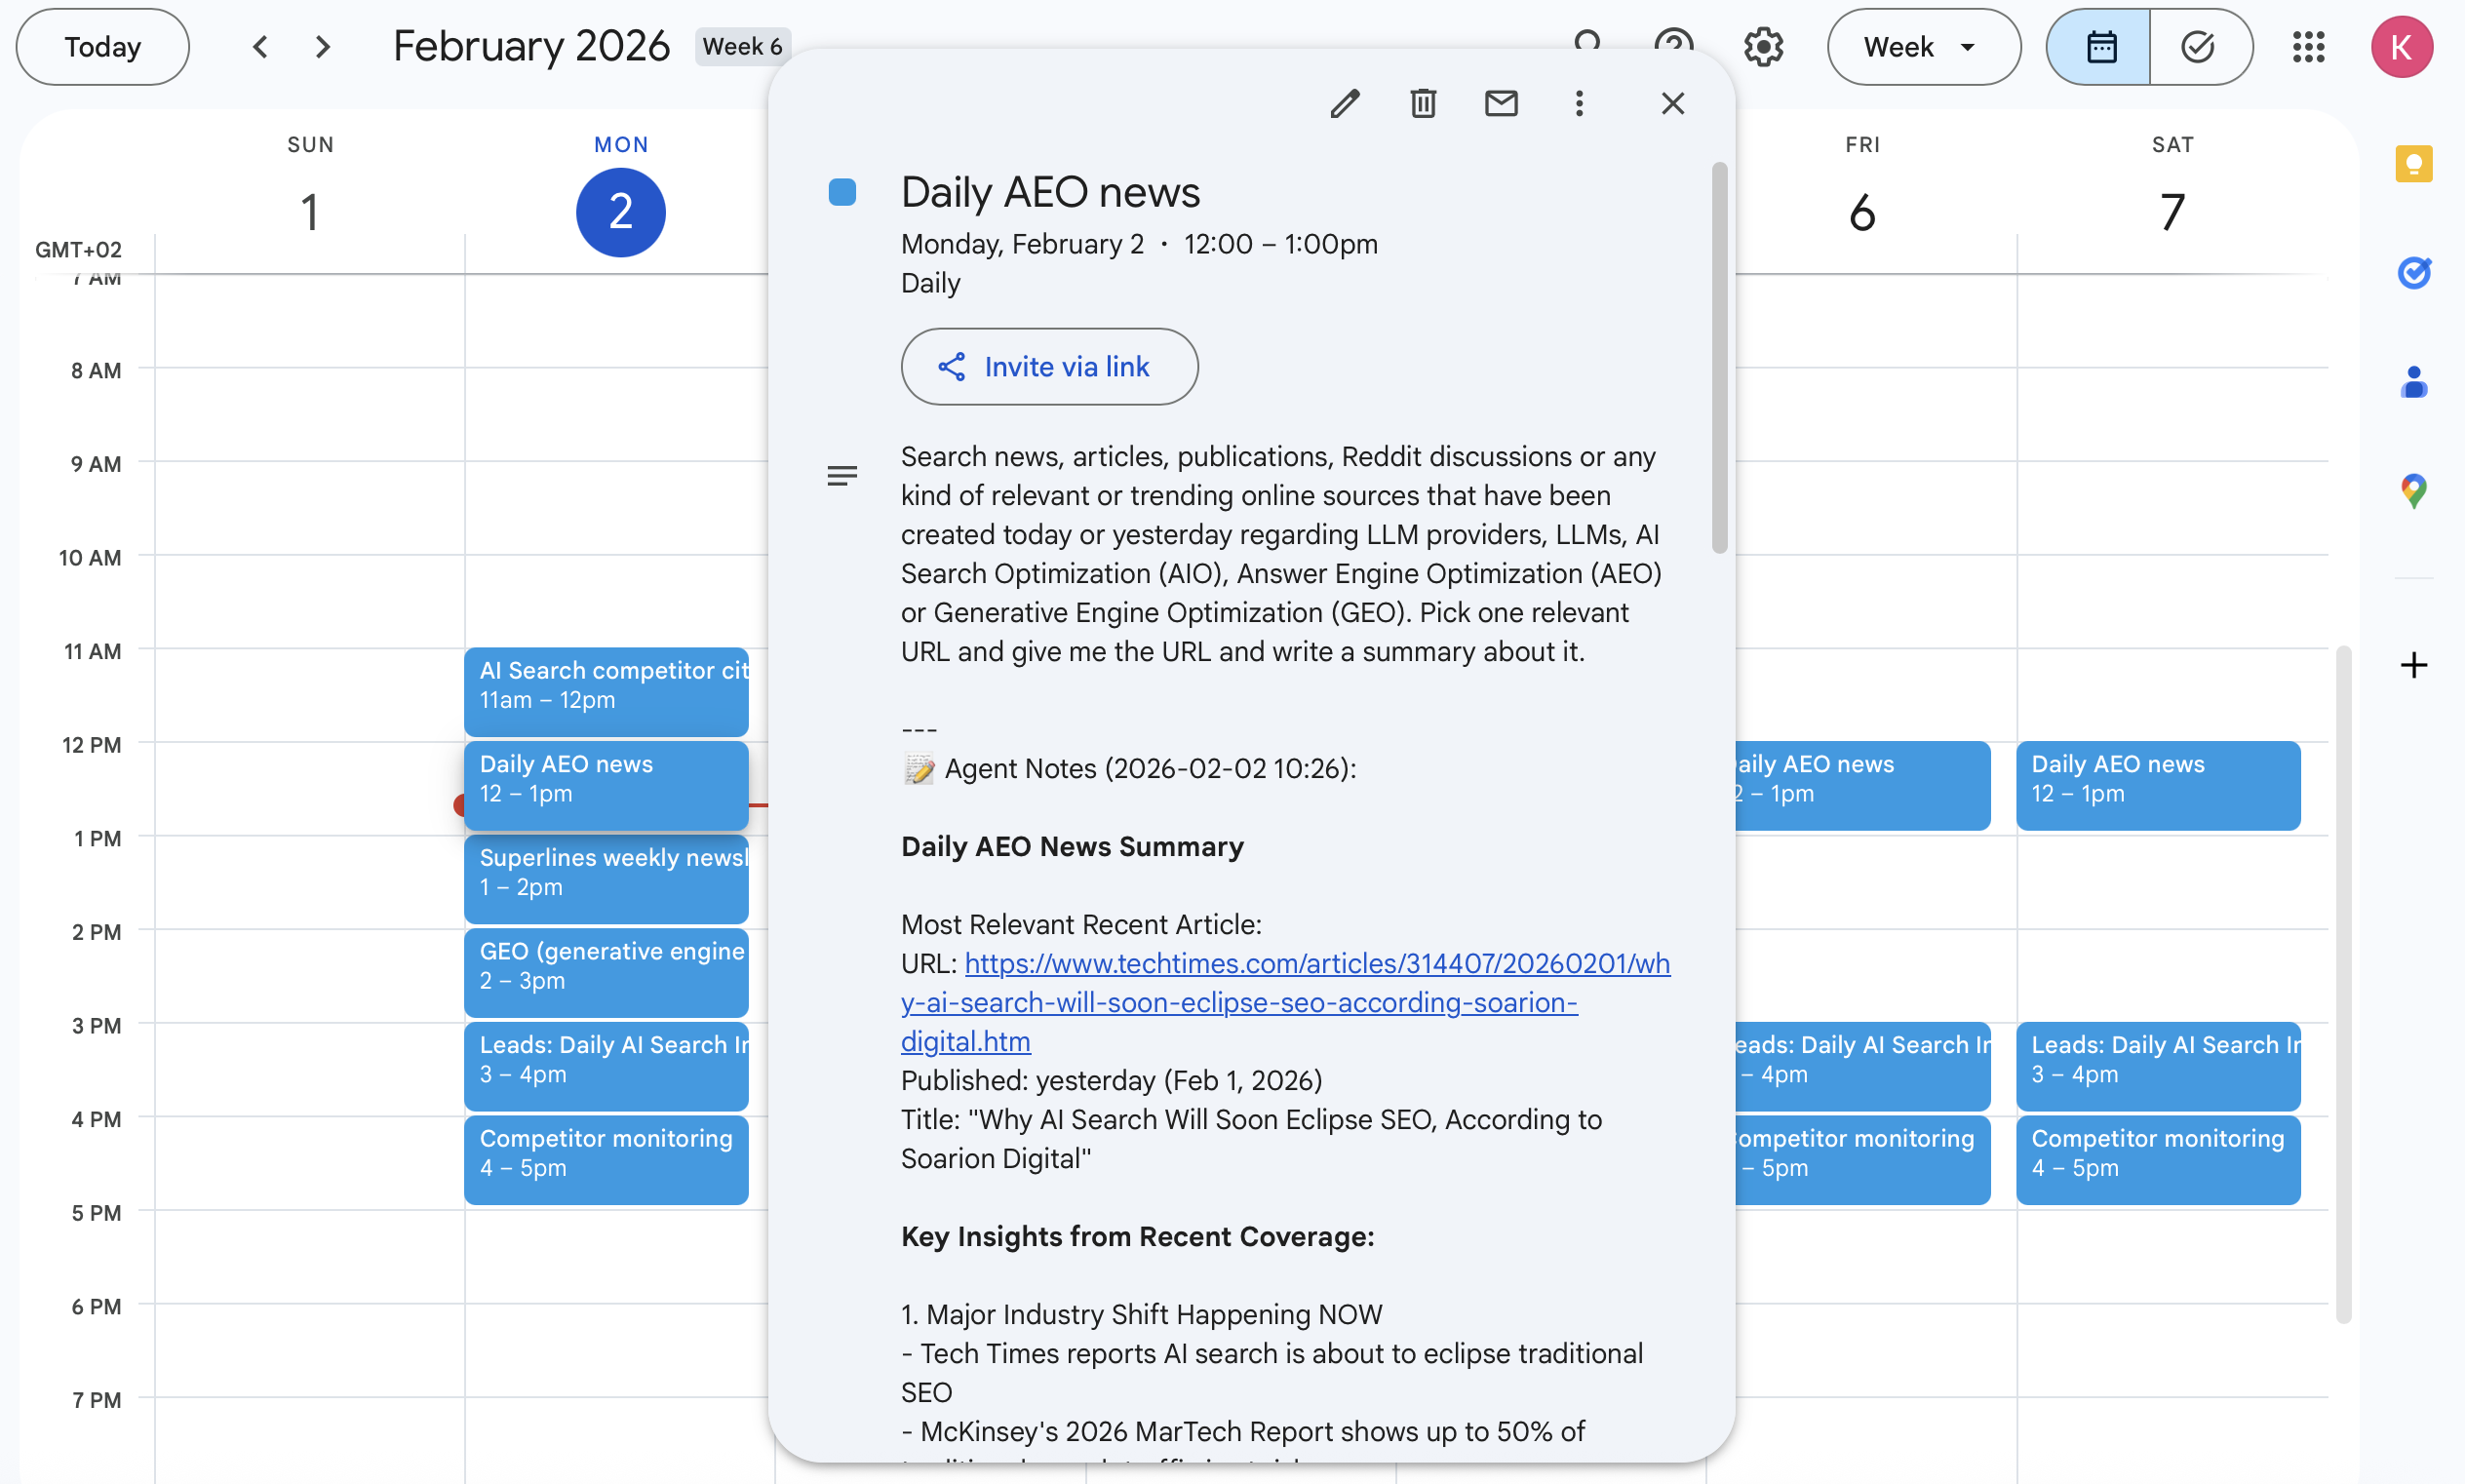Viewport: 2465px width, 1484px height.
Task: Navigate to next week with forward arrow
Action: tap(322, 46)
